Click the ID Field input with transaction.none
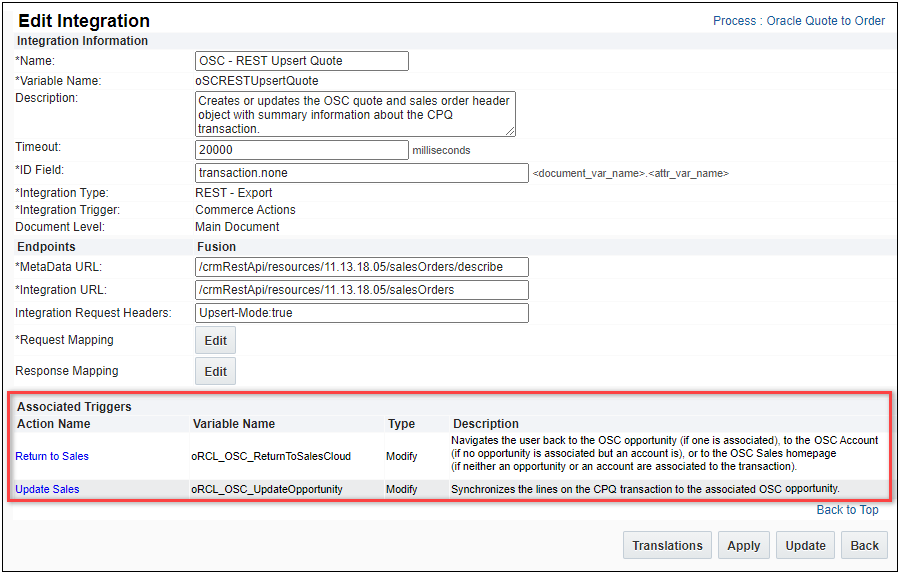The width and height of the screenshot is (900, 574). [x=362, y=173]
